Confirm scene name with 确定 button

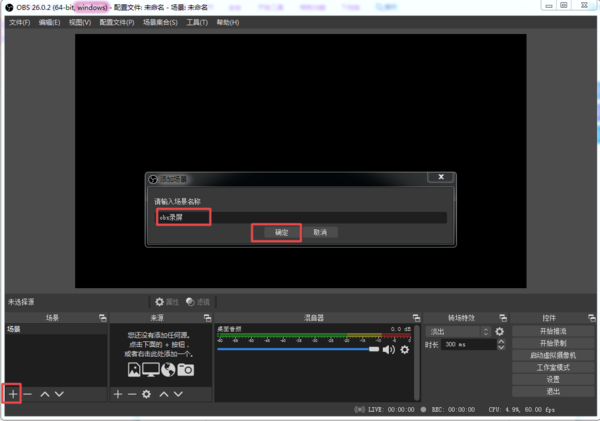(282, 232)
